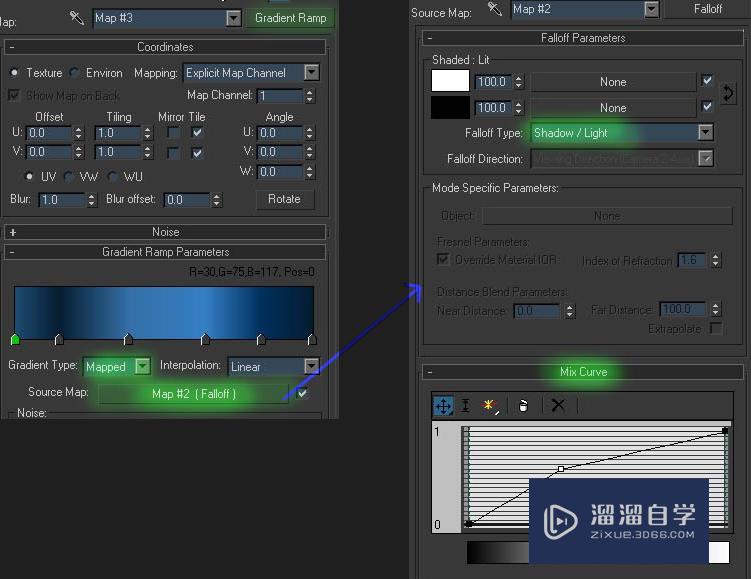Select the WU radio button
The image size is (751, 579).
tap(113, 177)
